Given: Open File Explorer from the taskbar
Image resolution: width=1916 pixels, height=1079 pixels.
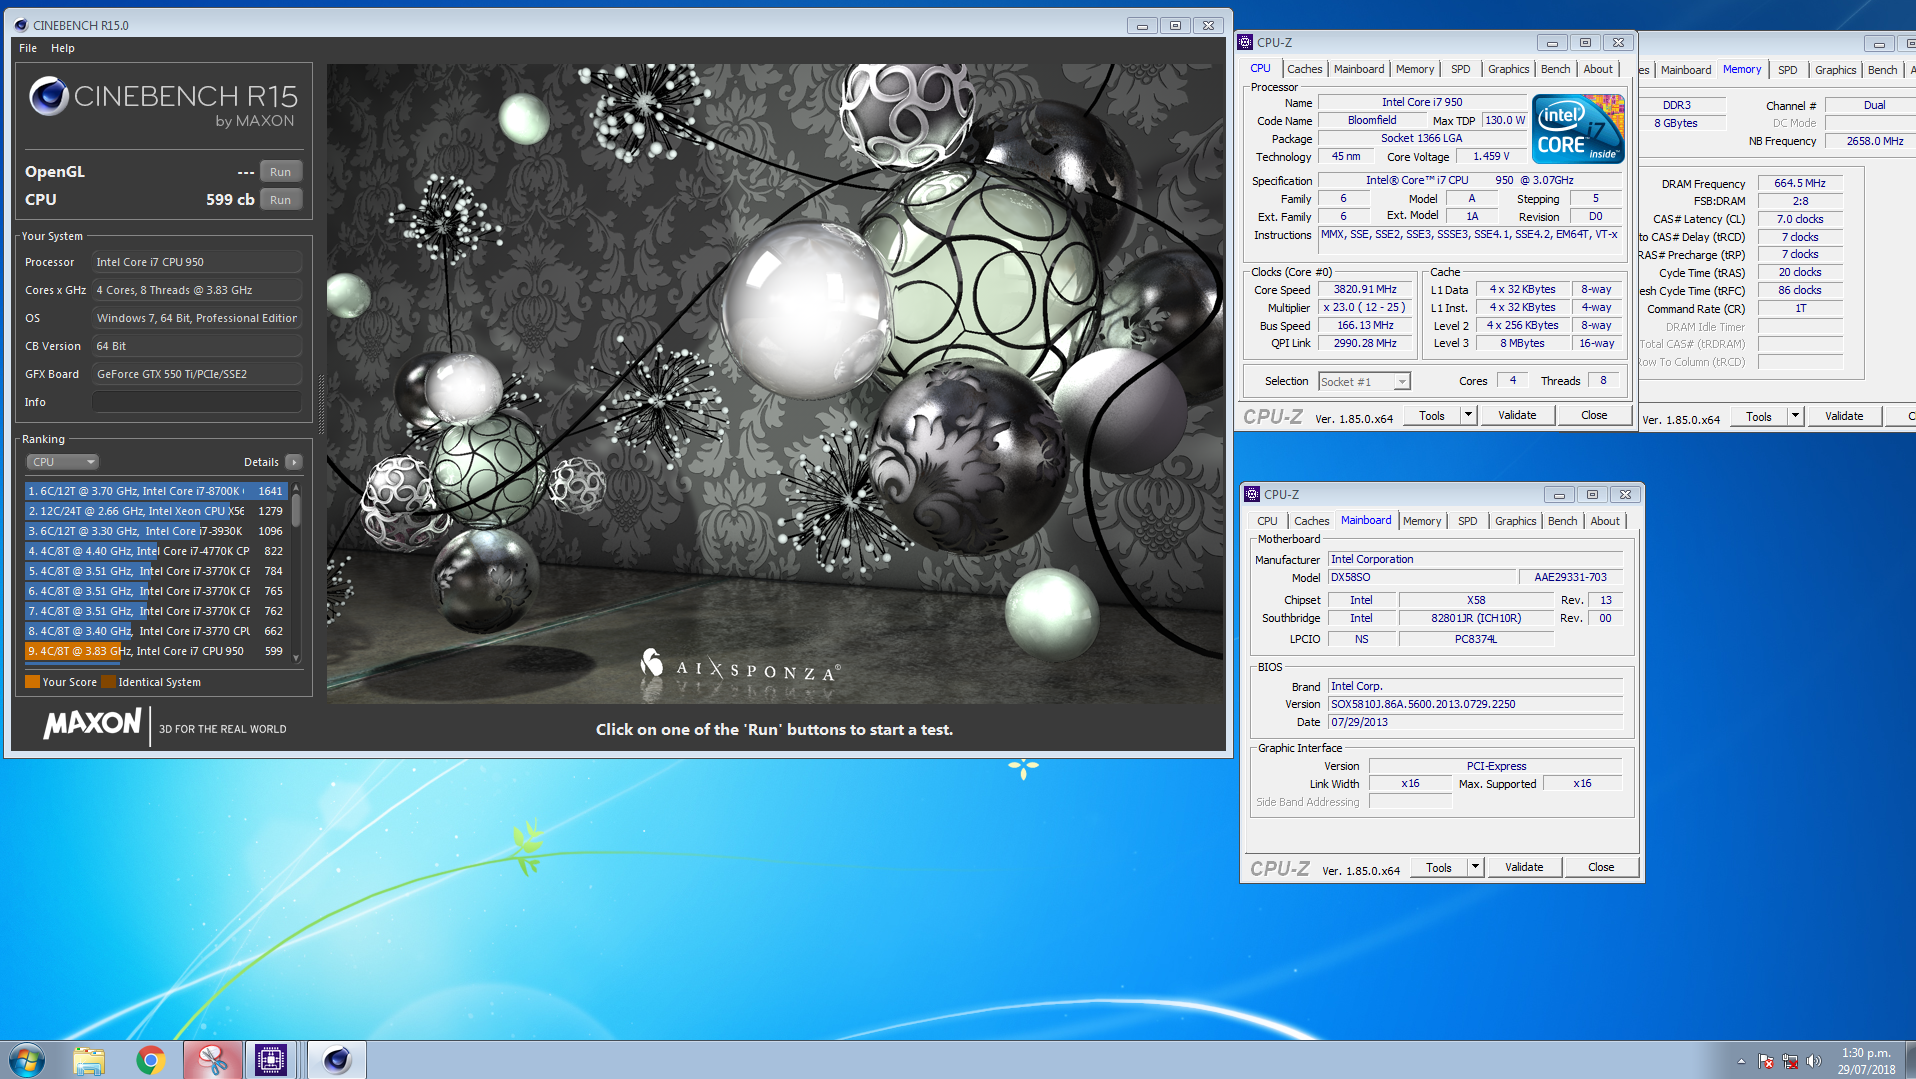Looking at the screenshot, I should point(89,1060).
